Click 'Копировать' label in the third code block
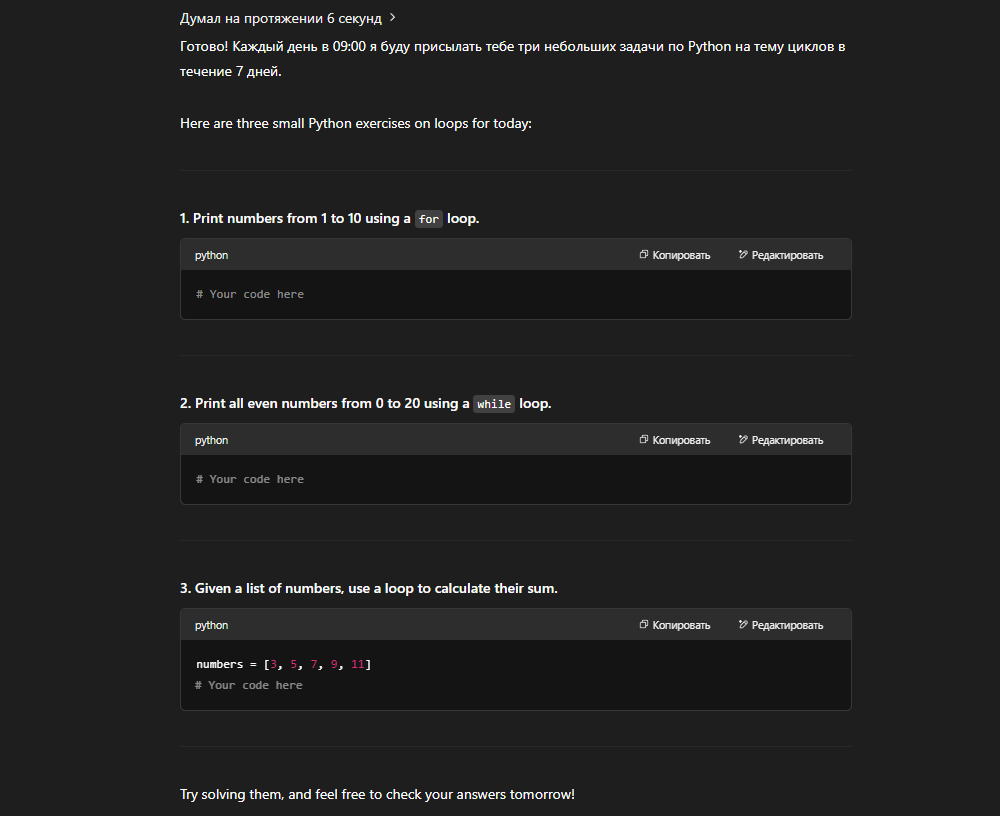This screenshot has height=816, width=1000. coord(681,625)
